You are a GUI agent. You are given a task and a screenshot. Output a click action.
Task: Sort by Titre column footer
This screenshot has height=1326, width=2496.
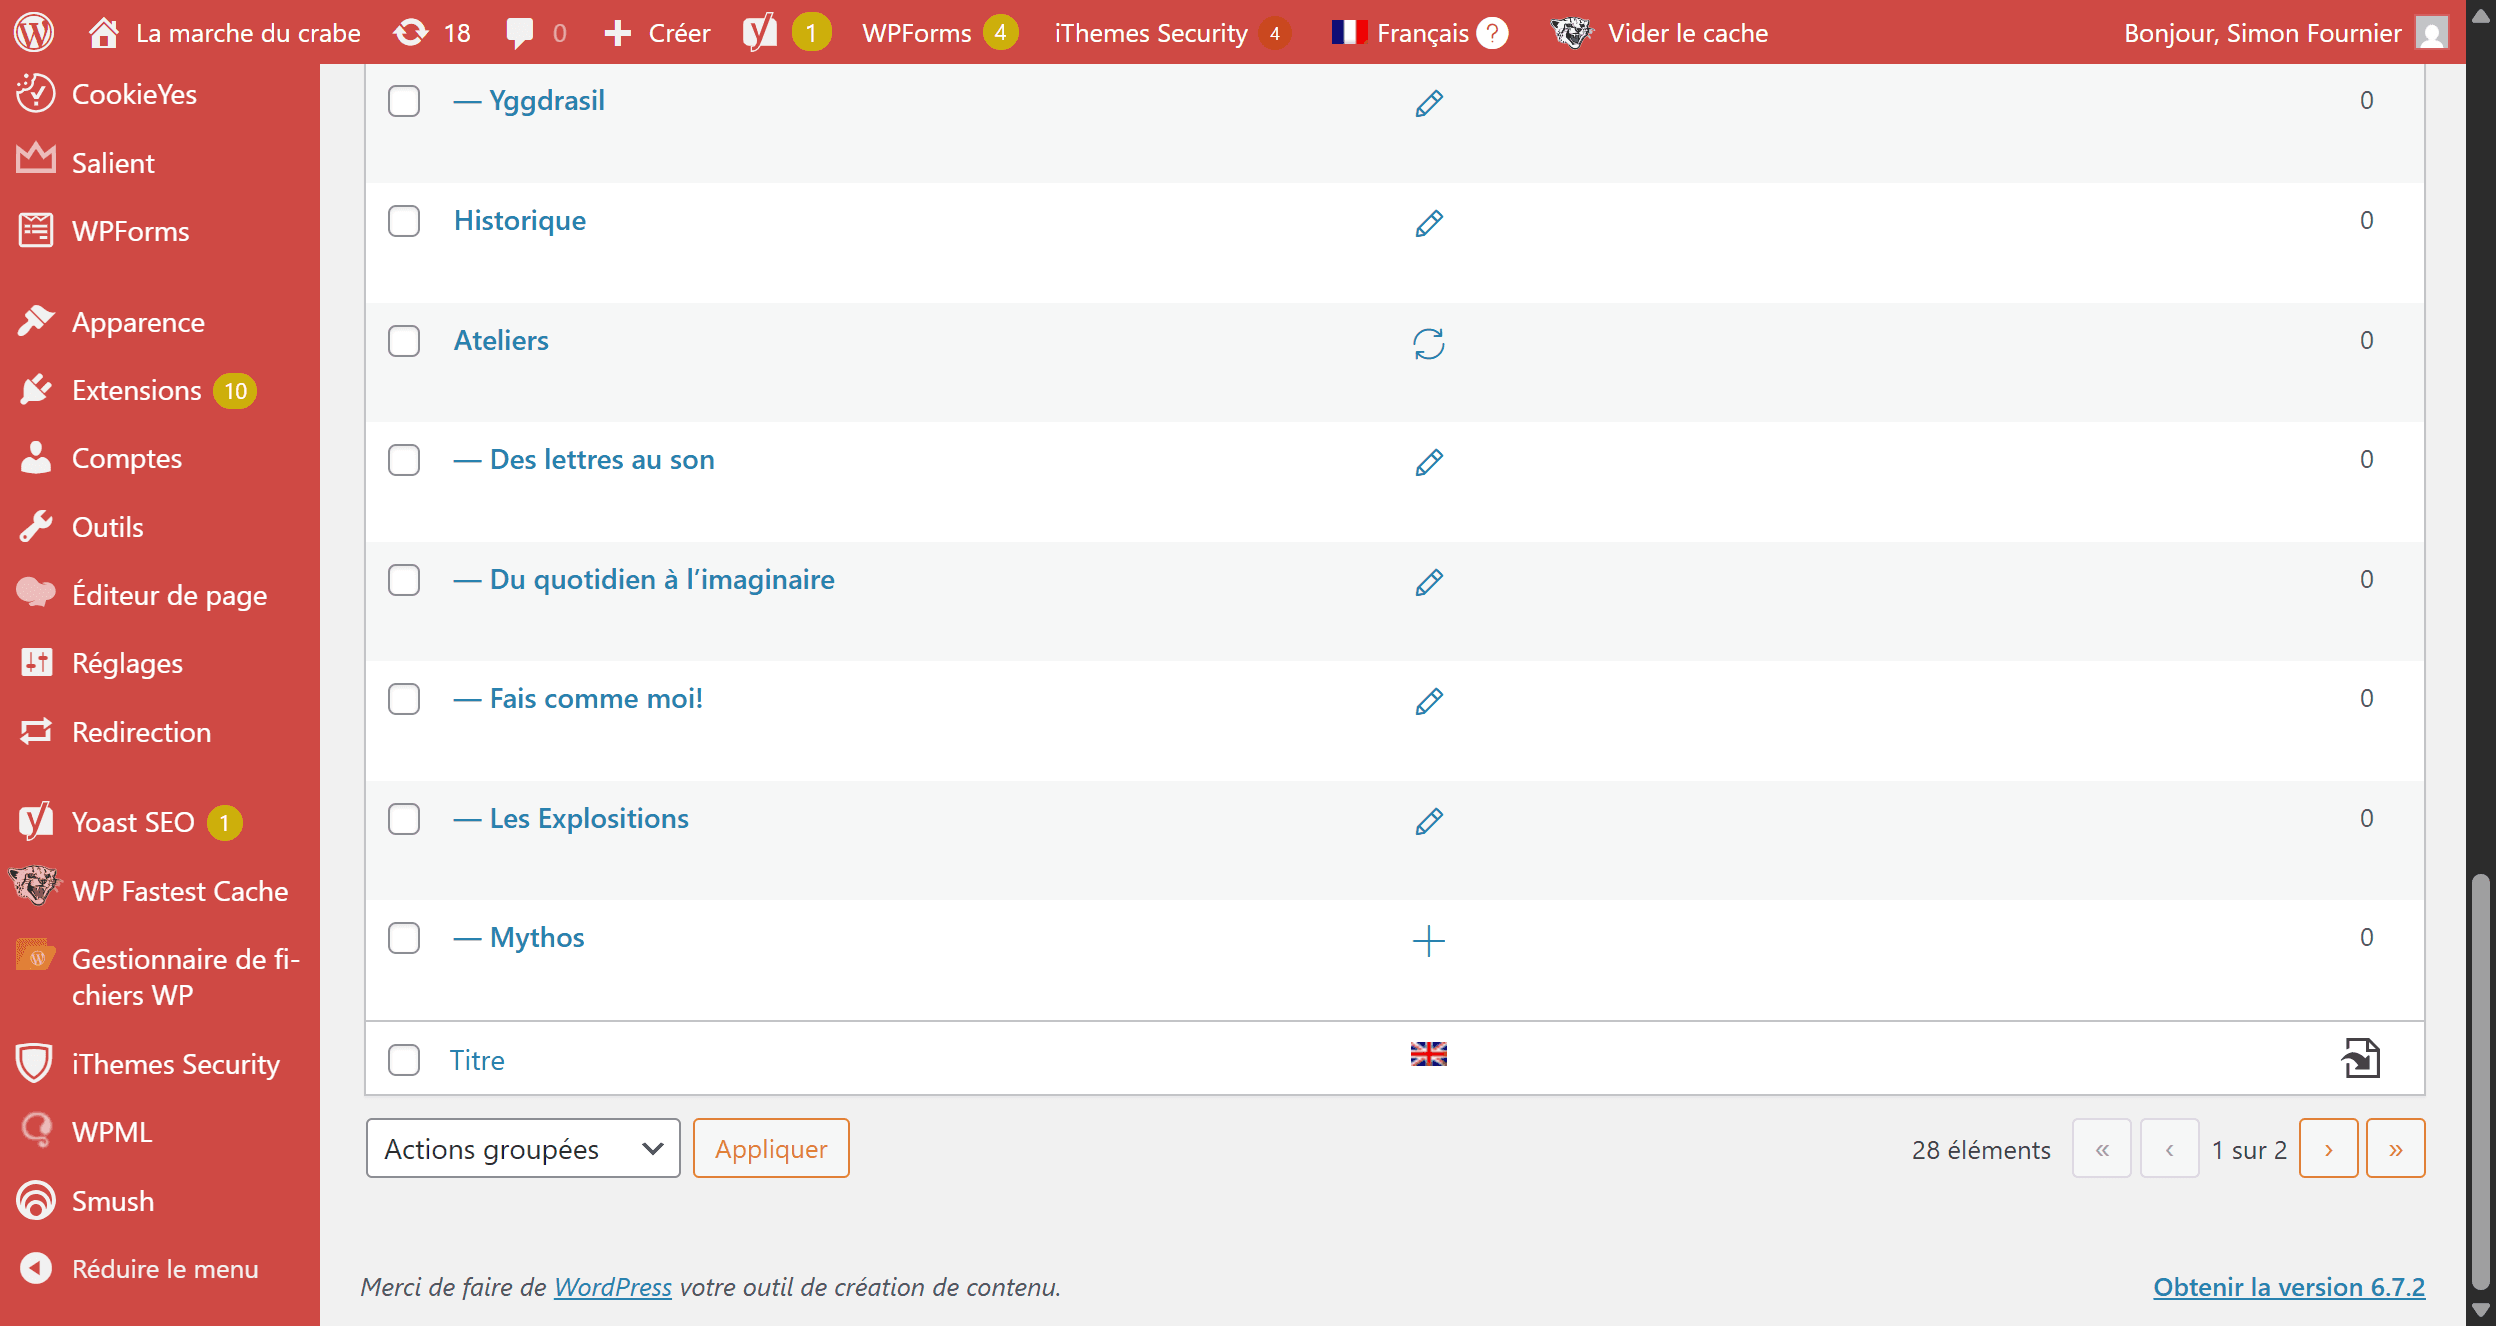[x=477, y=1060]
